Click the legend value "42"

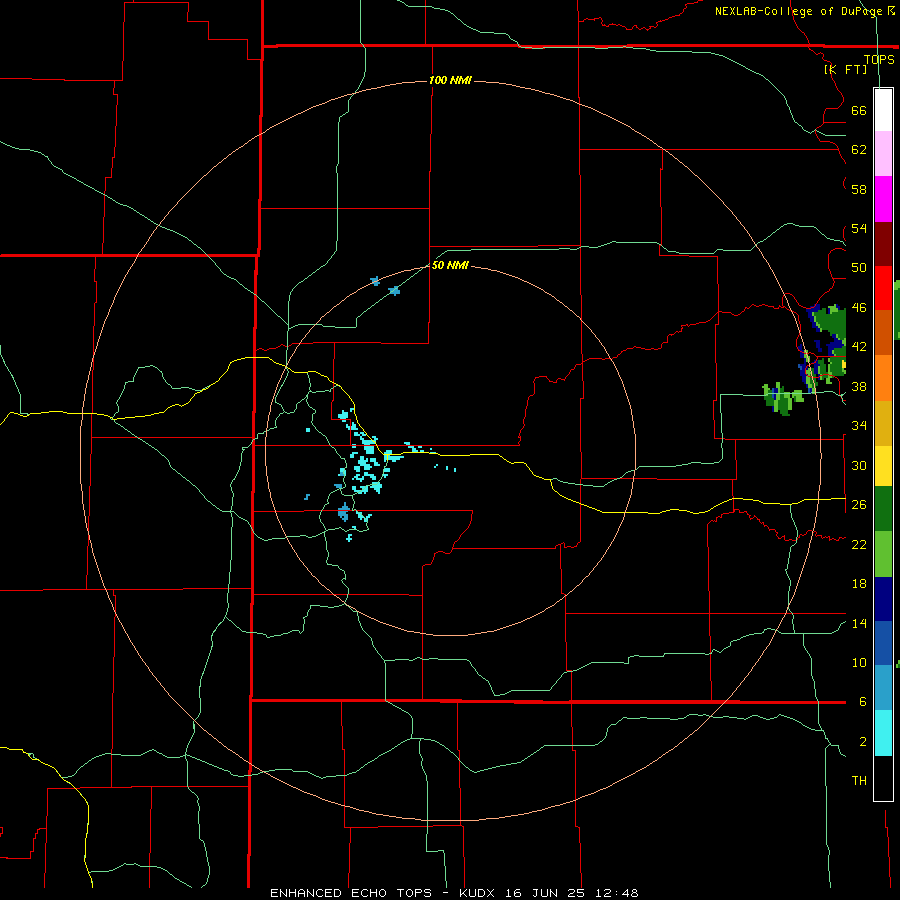coord(859,347)
